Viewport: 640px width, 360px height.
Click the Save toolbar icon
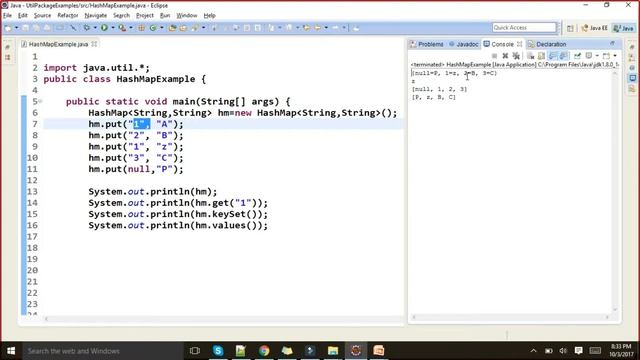(26, 28)
